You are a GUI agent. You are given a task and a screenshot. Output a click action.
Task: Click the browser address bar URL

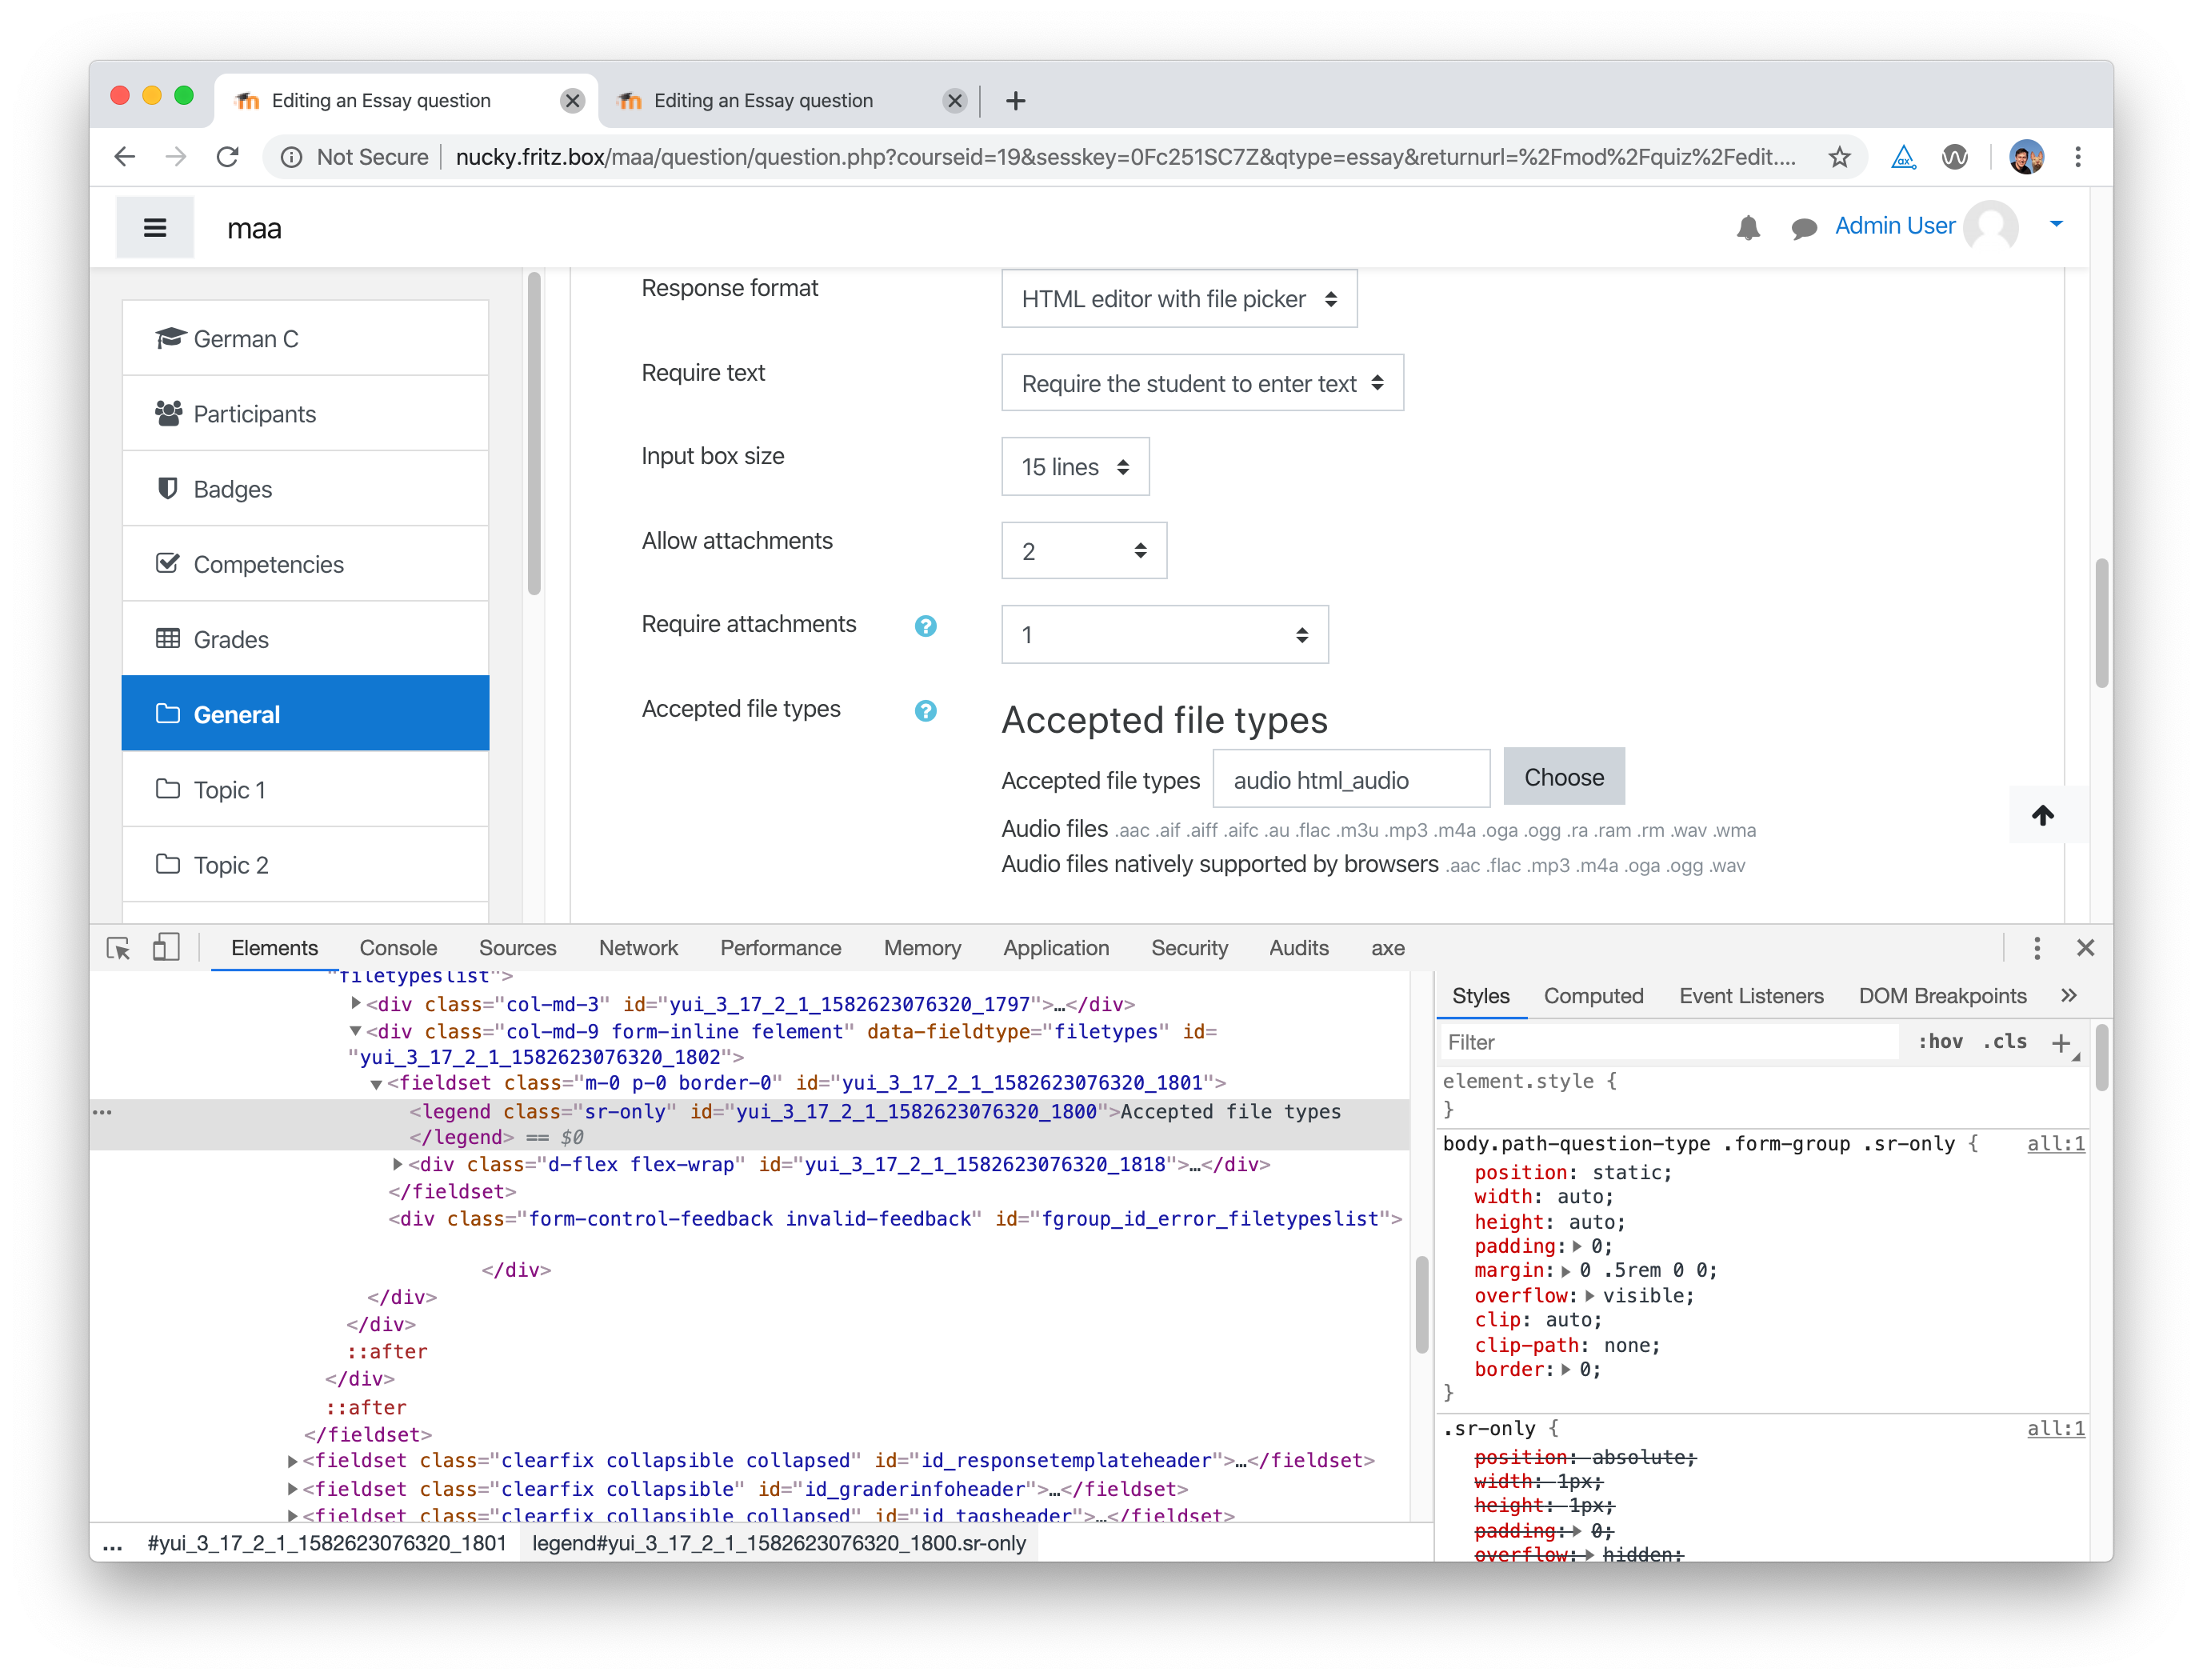point(1125,157)
